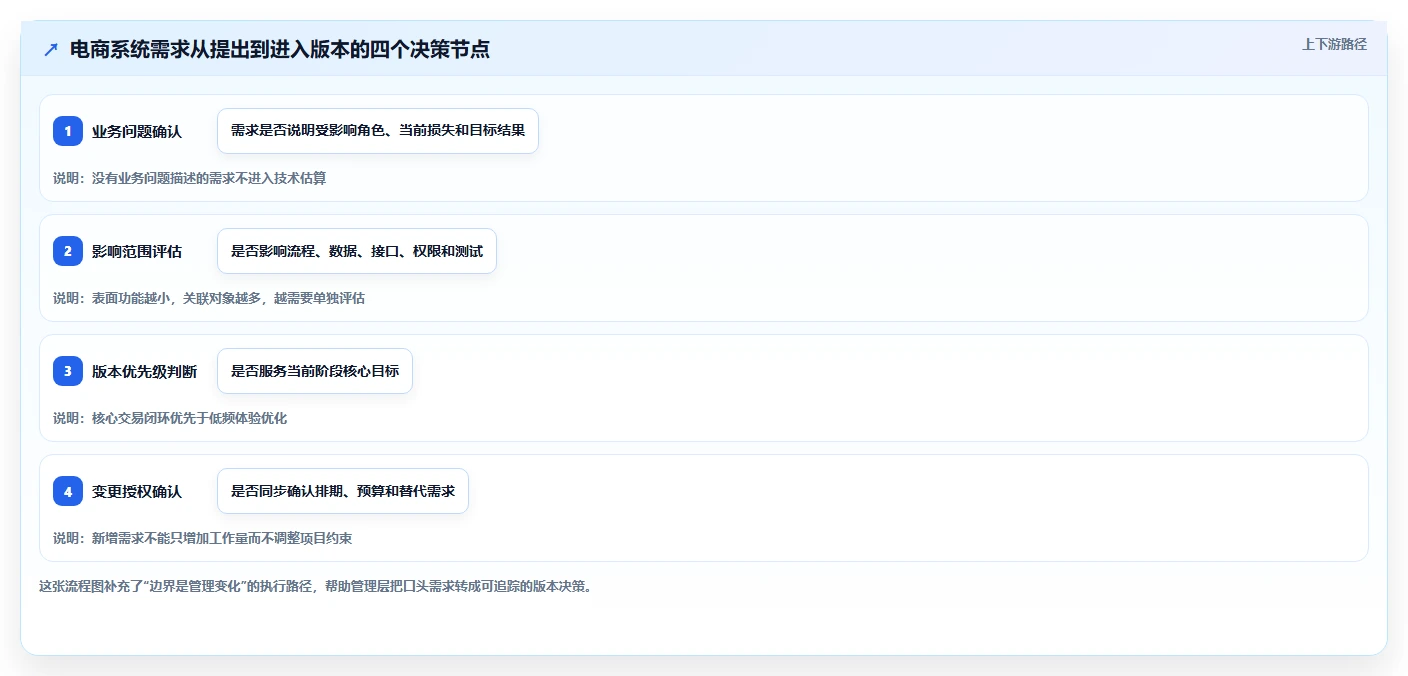
Task: Click the step label 版本优先级判断
Action: [145, 371]
